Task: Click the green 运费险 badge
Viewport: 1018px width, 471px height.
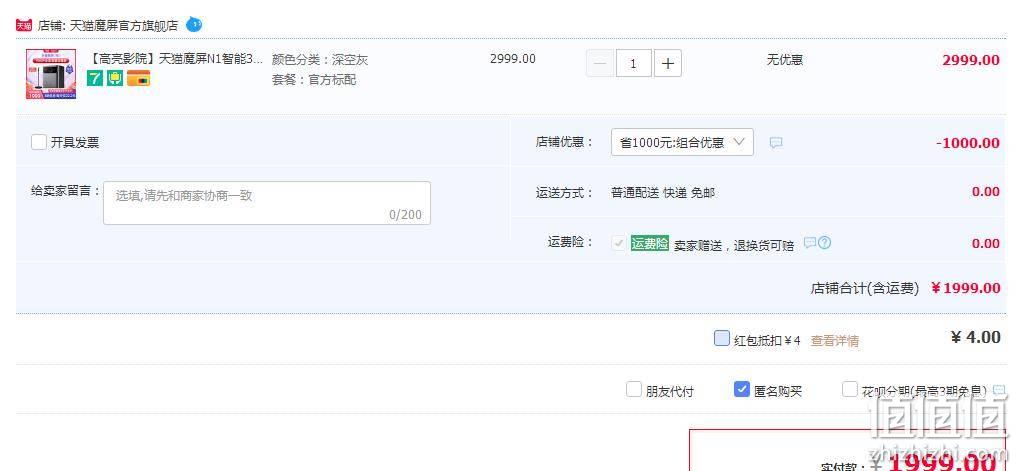Action: (650, 244)
